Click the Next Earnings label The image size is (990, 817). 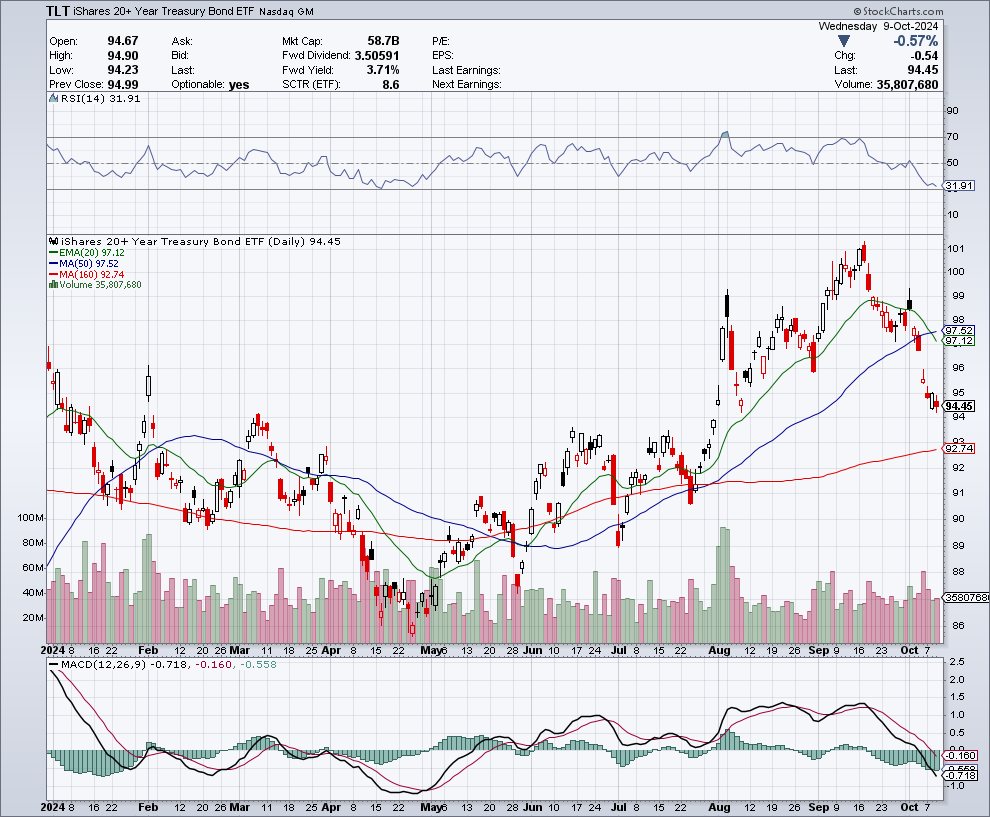(x=467, y=84)
